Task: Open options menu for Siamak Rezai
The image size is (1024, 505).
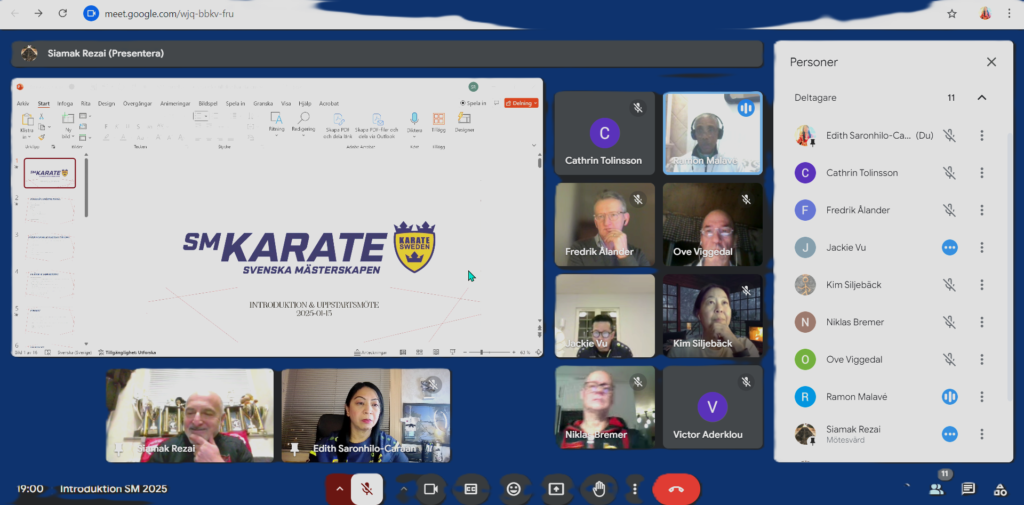Action: pyautogui.click(x=982, y=434)
